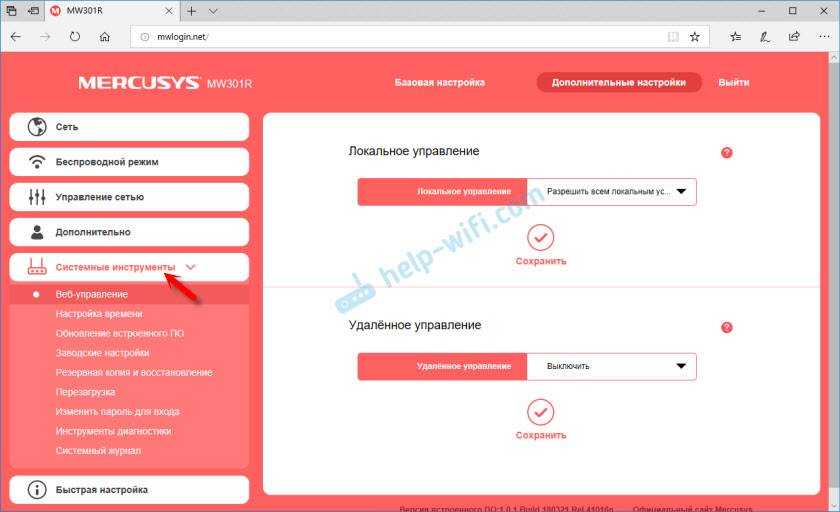Click the MERCUSYS logo
The image size is (840, 512).
coord(139,82)
